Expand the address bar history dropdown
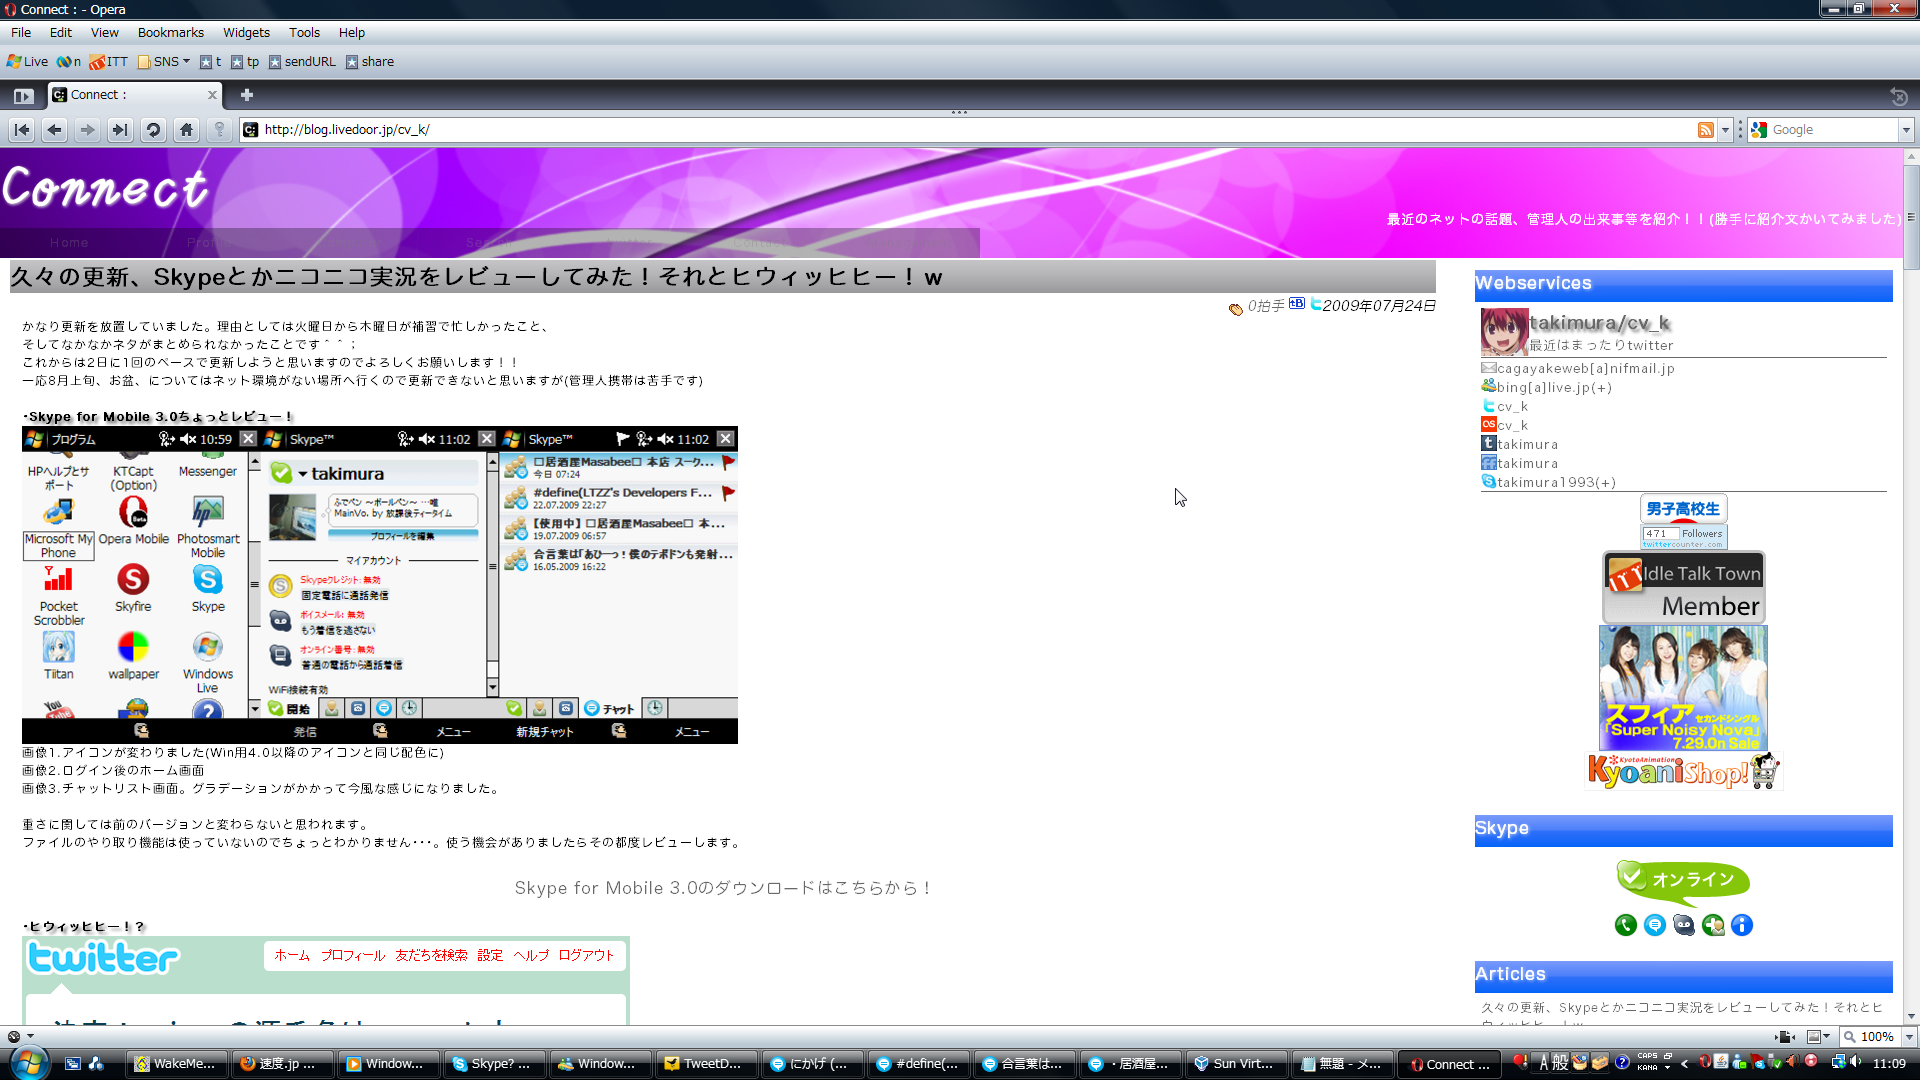Viewport: 1920px width, 1080px height. pos(1725,130)
